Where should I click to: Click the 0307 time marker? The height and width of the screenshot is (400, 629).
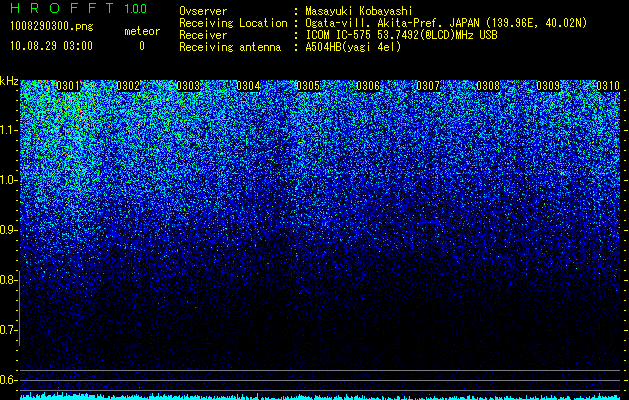click(428, 86)
